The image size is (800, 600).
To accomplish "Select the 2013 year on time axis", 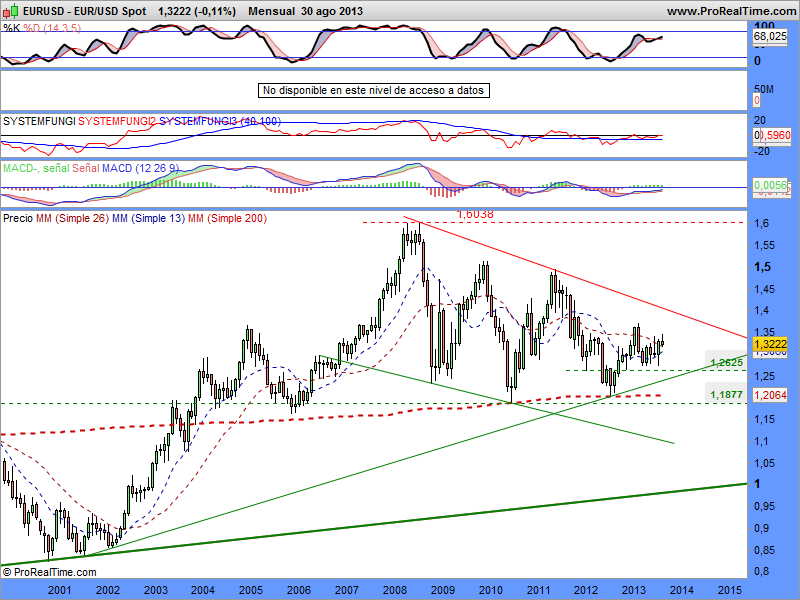I will click(x=634, y=590).
